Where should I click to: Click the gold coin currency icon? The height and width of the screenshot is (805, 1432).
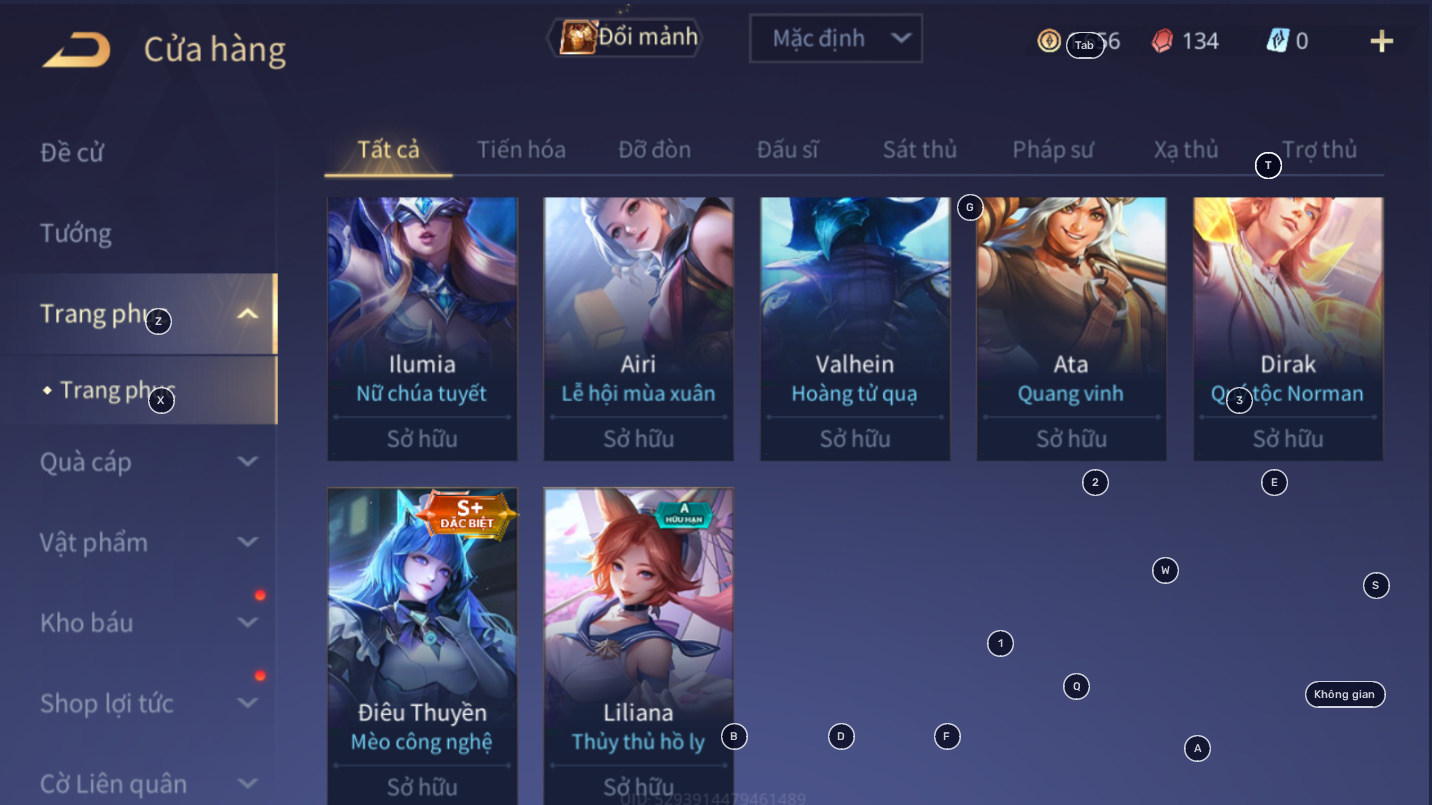click(1049, 41)
